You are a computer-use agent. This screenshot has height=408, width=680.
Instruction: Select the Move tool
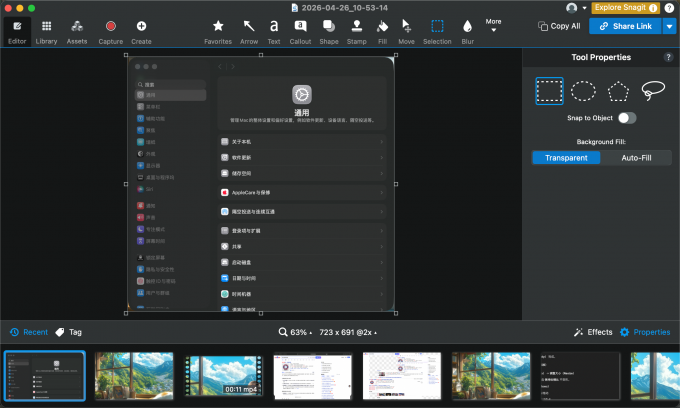406,32
